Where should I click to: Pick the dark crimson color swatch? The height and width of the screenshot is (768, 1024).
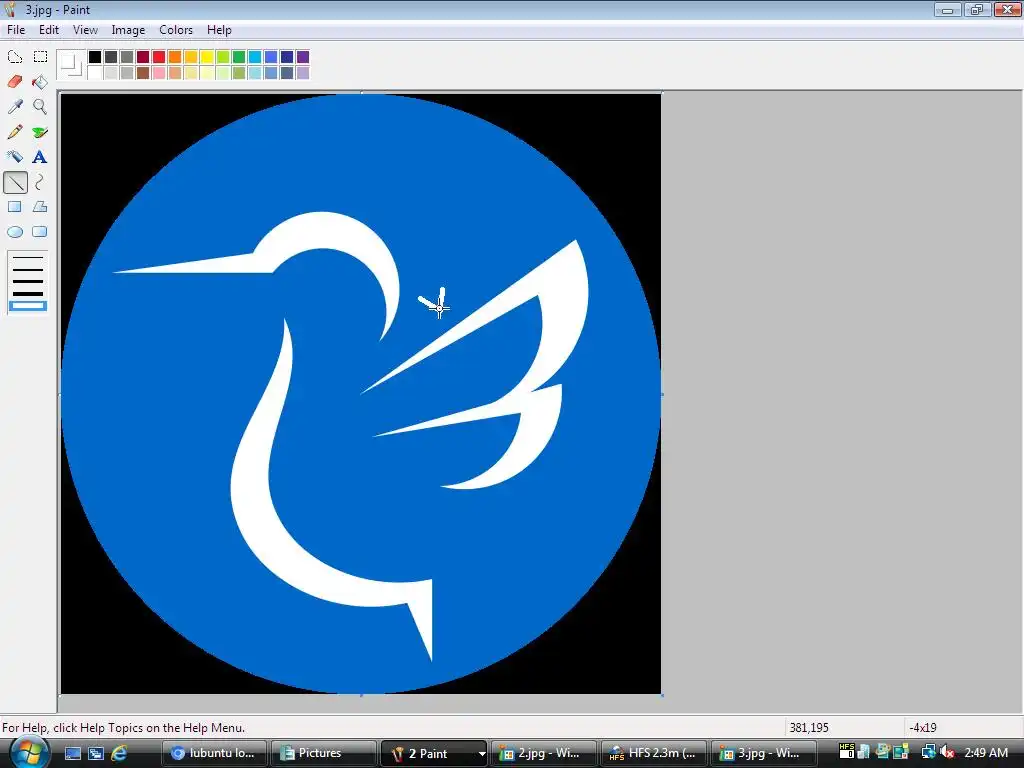pos(143,57)
